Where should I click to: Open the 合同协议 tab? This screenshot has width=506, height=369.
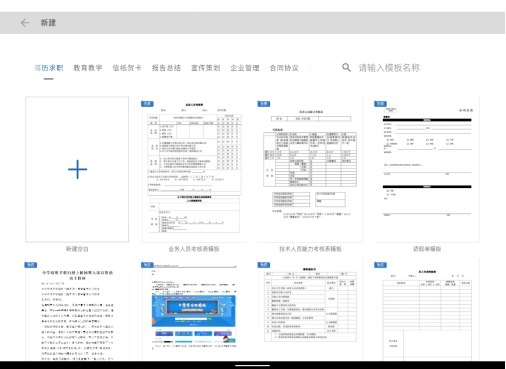coord(284,68)
